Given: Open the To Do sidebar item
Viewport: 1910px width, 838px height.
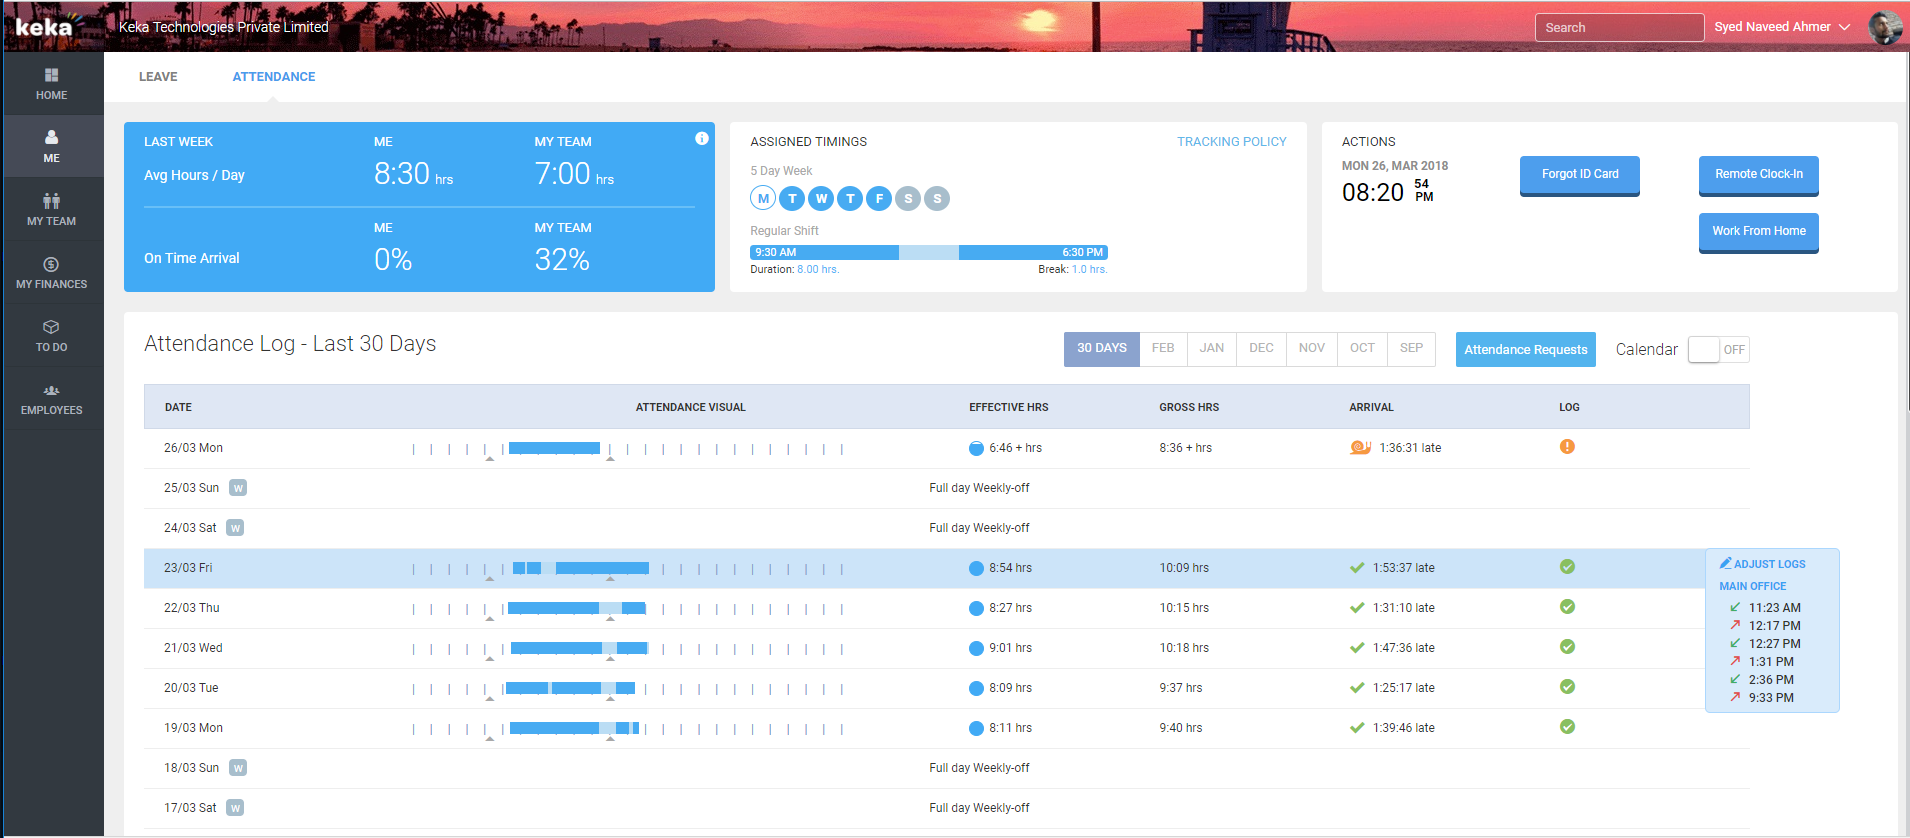Looking at the screenshot, I should (x=51, y=335).
